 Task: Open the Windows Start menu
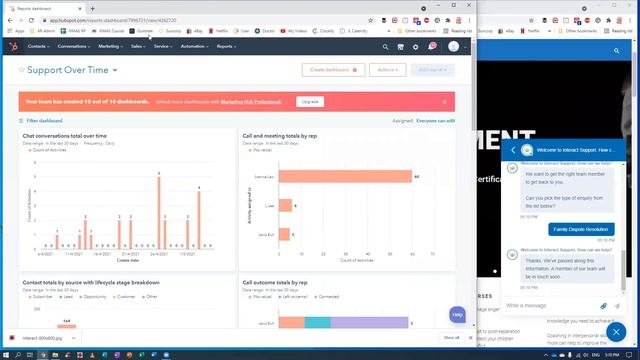[x=6, y=355]
